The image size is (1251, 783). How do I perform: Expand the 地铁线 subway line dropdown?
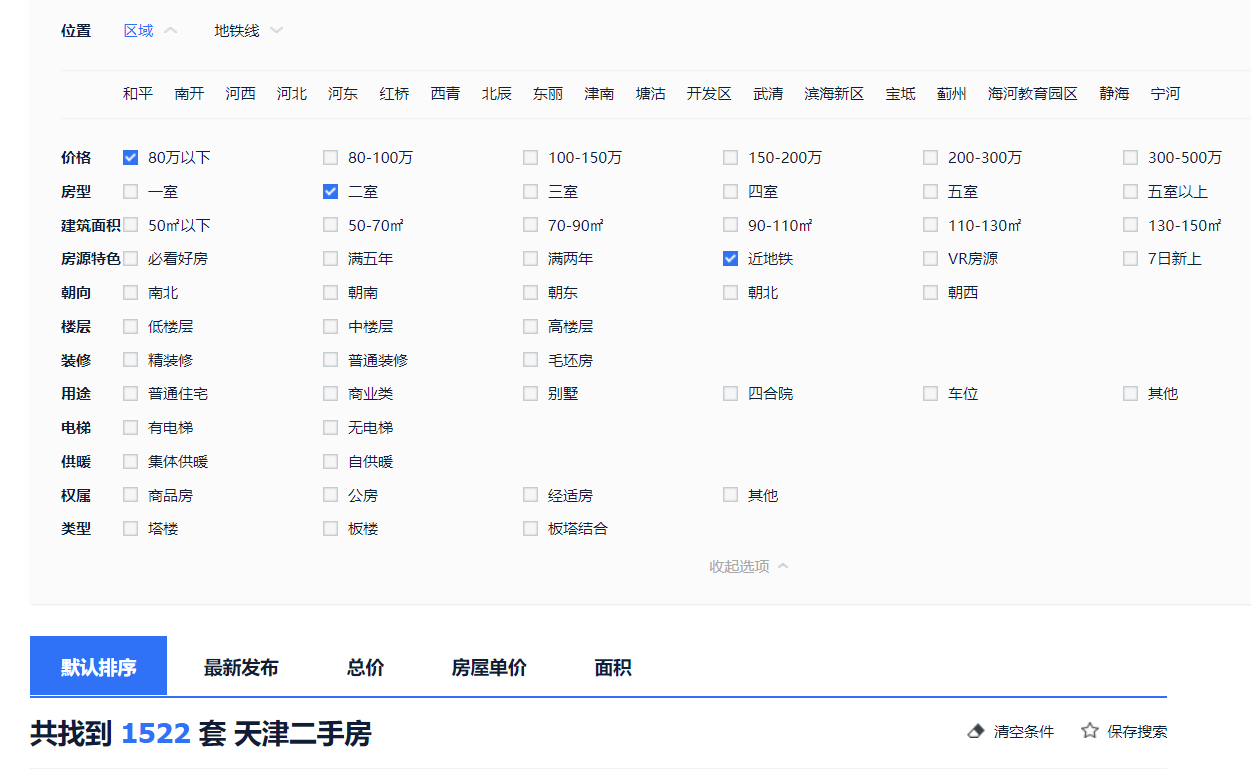[x=248, y=31]
